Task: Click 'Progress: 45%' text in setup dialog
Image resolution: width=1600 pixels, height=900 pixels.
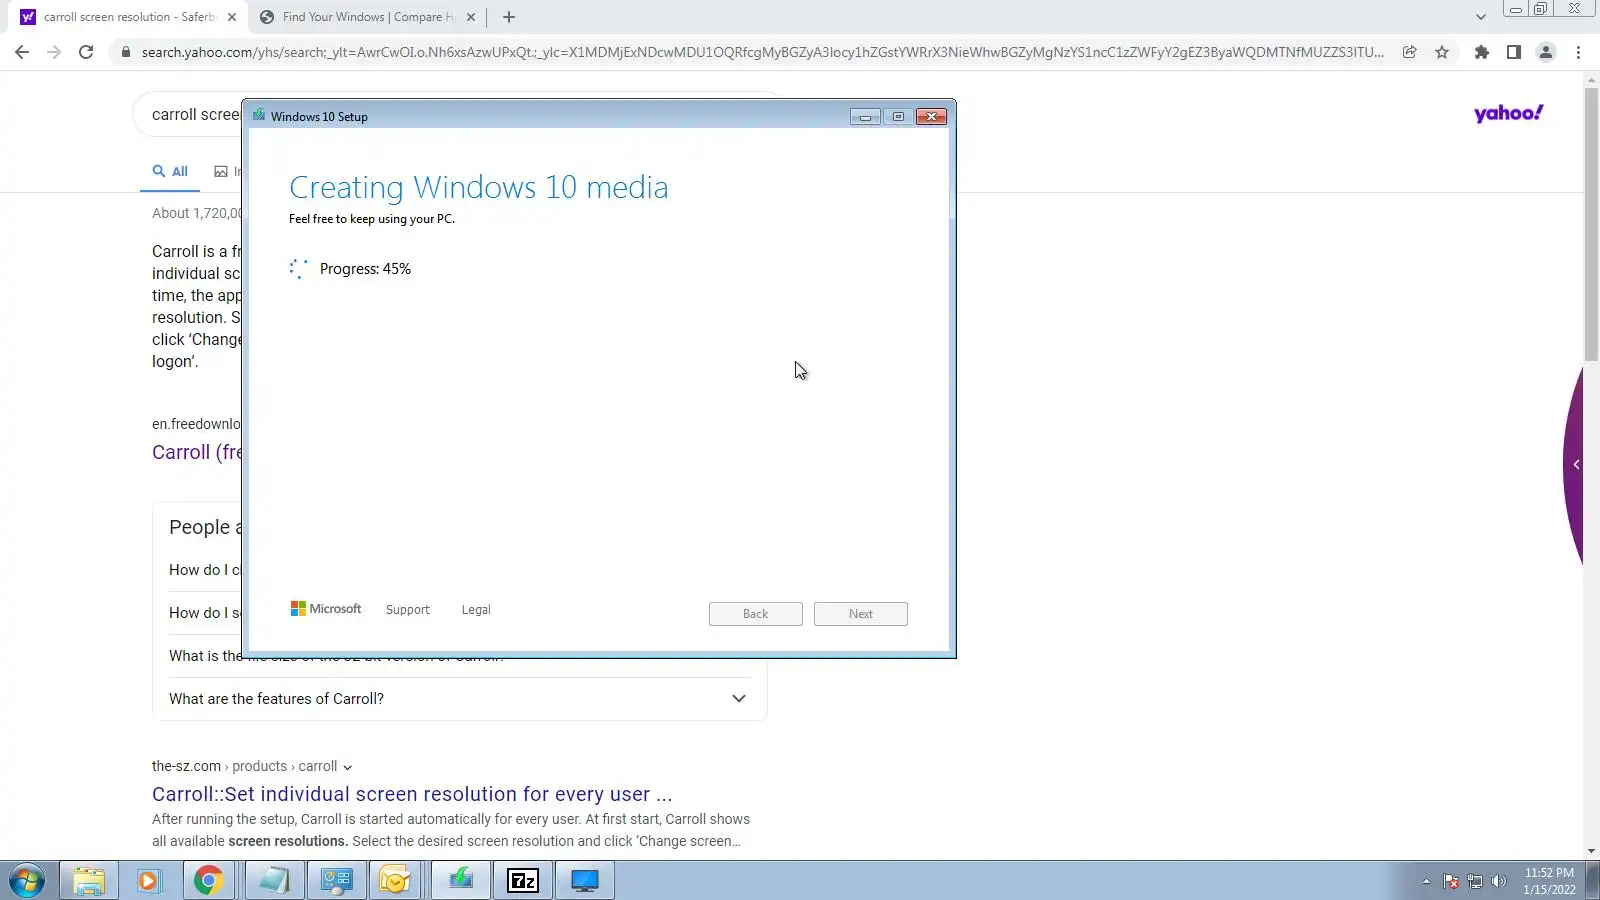Action: [365, 269]
